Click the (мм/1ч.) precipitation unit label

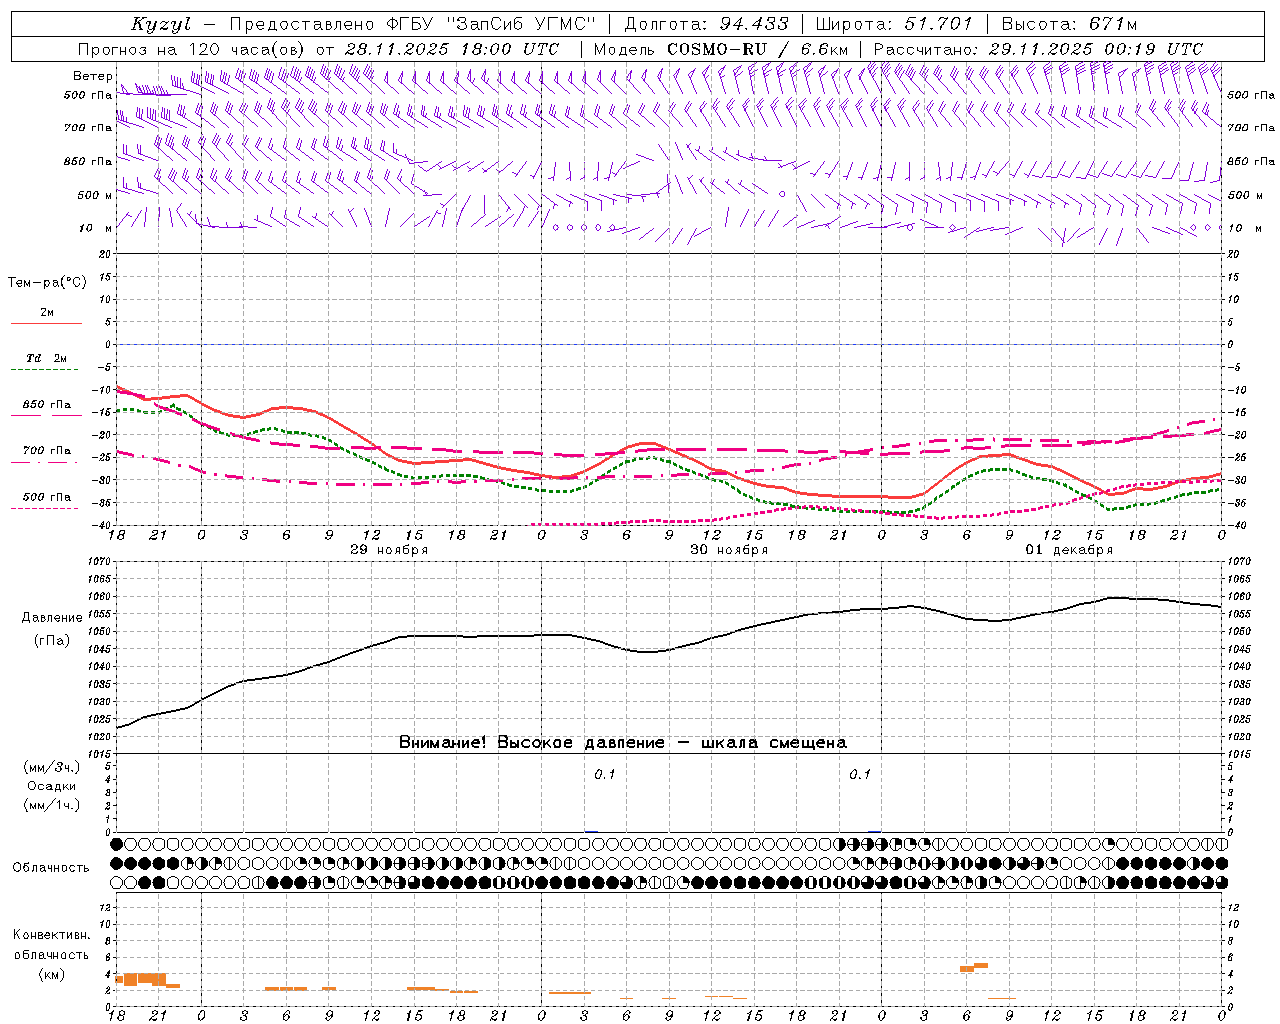[x=52, y=805]
